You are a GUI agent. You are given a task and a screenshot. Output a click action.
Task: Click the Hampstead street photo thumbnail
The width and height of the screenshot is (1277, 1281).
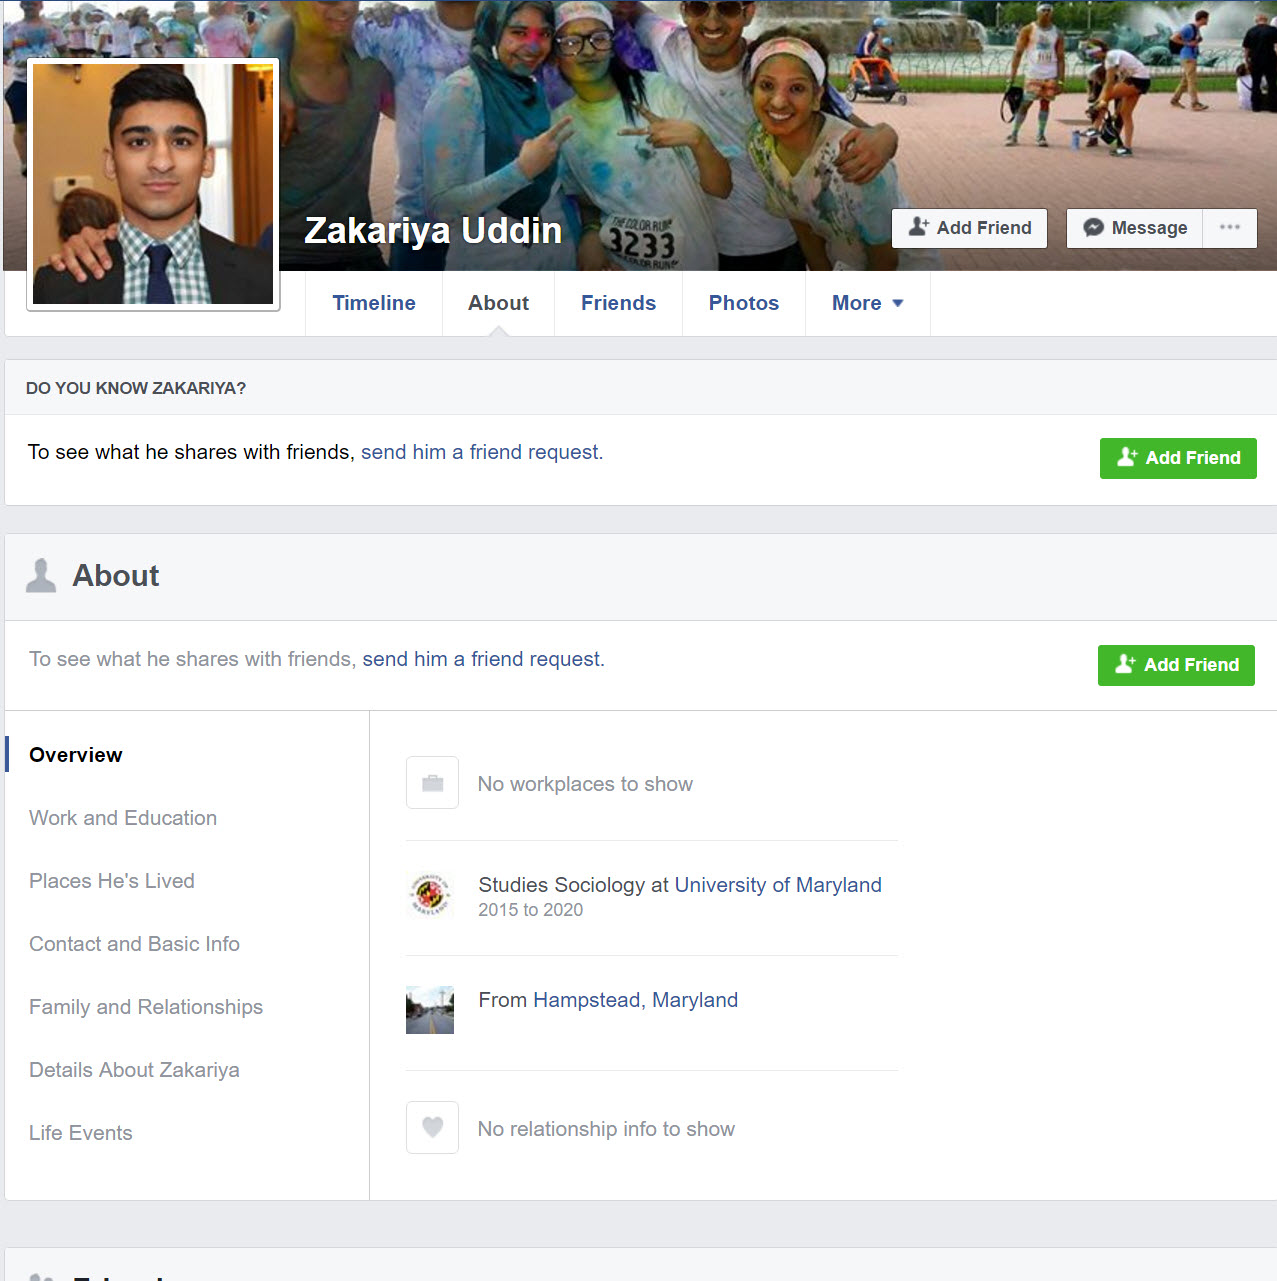[x=429, y=1010]
